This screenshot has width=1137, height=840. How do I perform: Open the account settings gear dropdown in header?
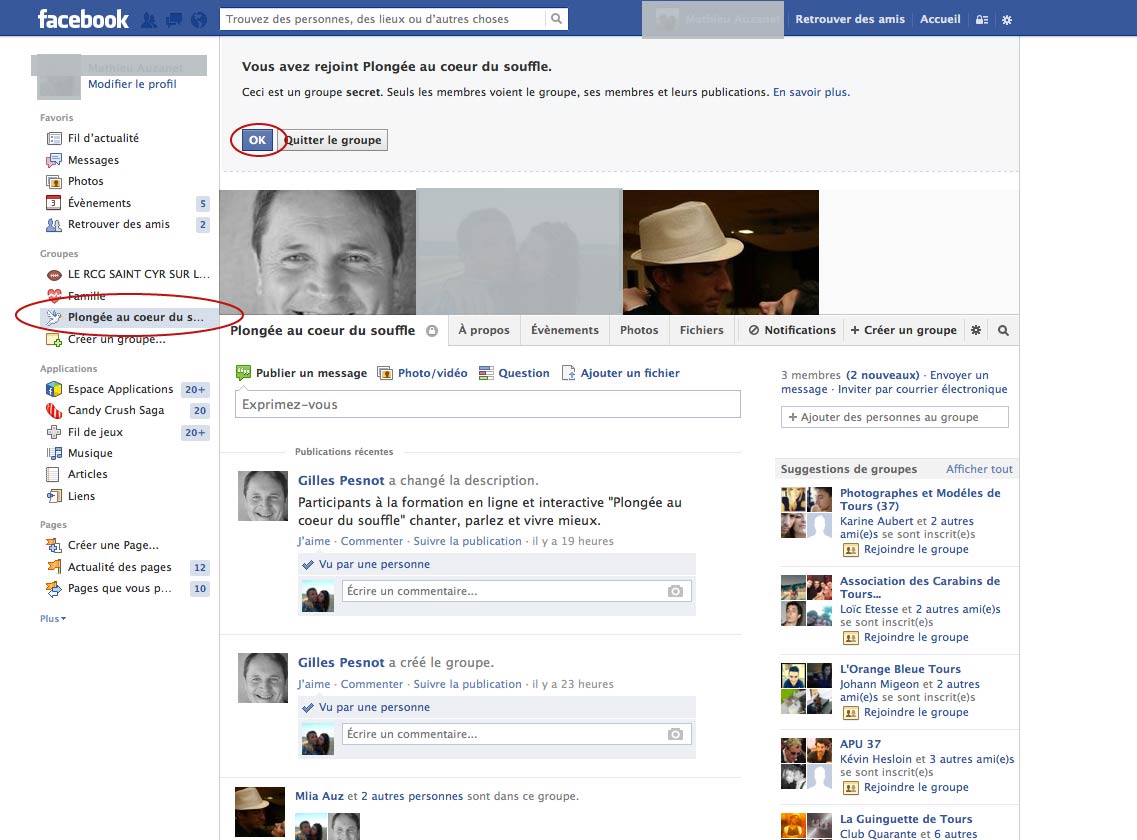[1007, 20]
